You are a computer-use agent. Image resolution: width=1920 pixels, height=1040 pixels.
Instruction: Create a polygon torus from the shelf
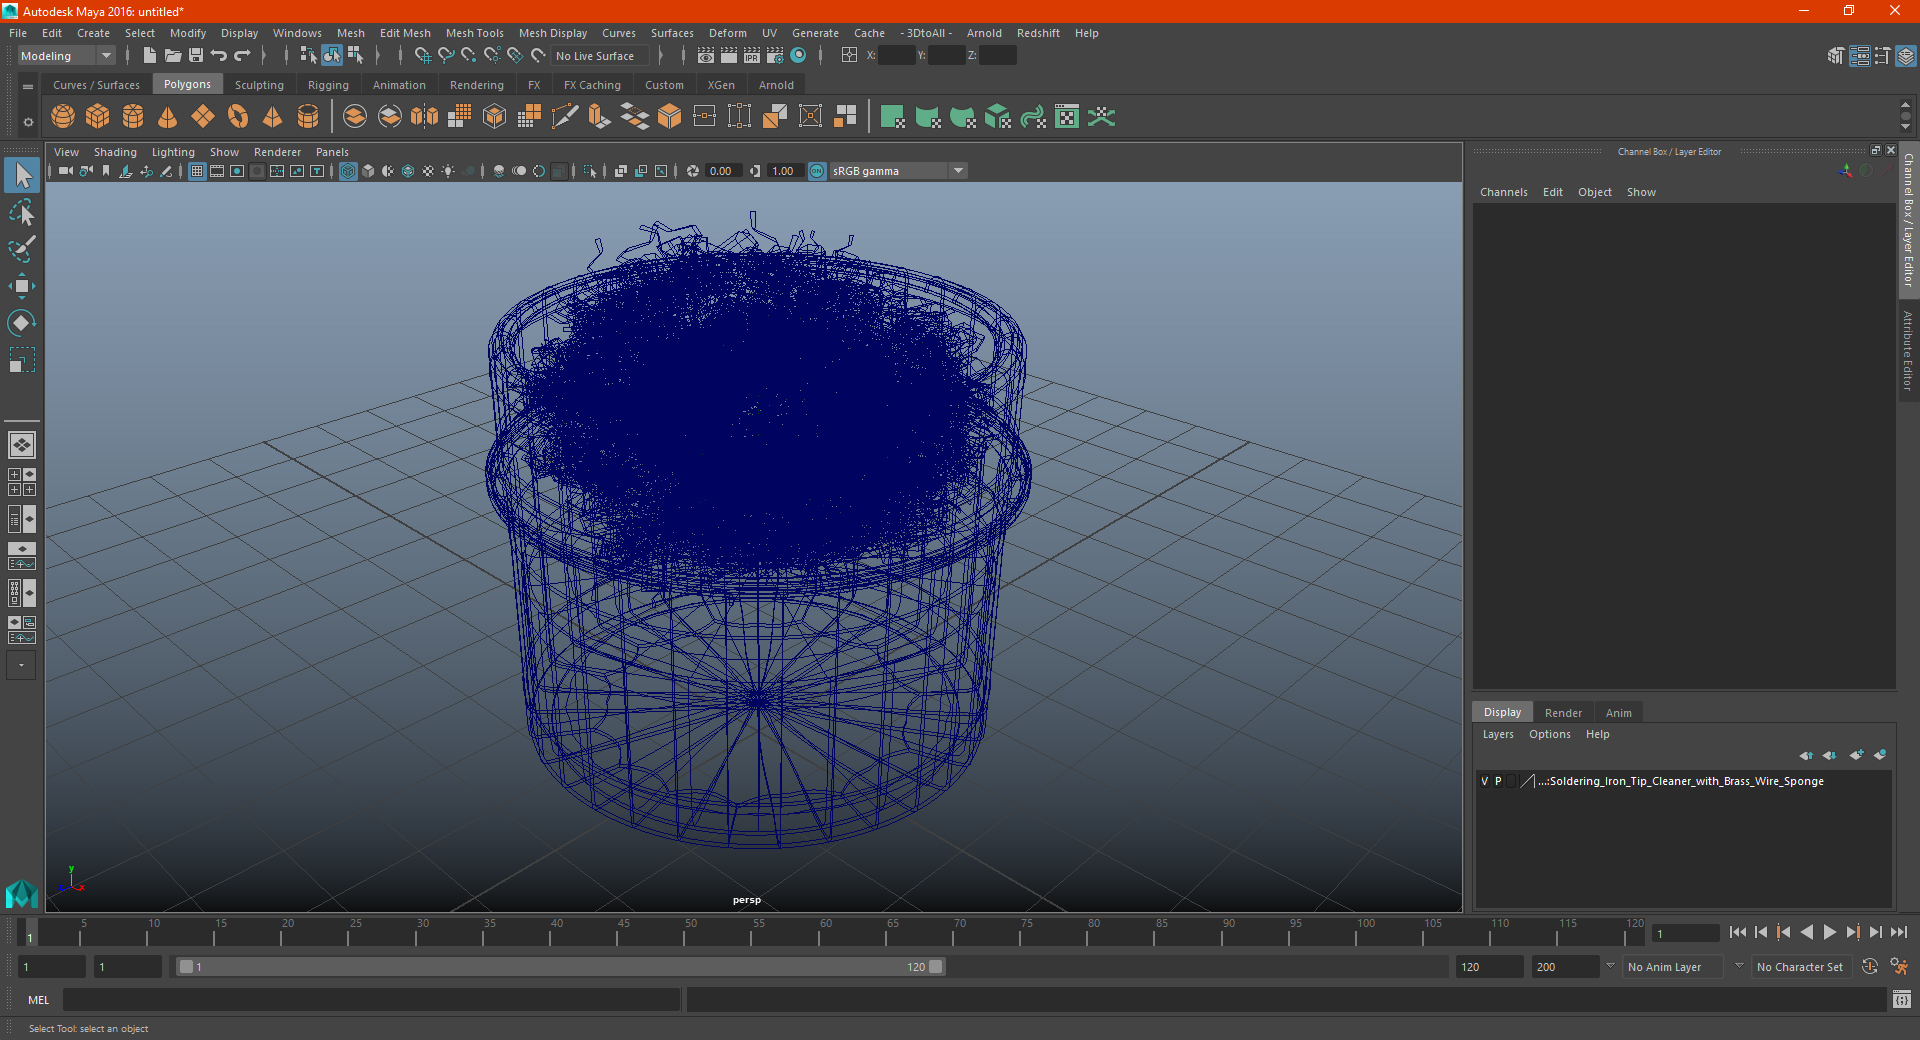pyautogui.click(x=238, y=117)
